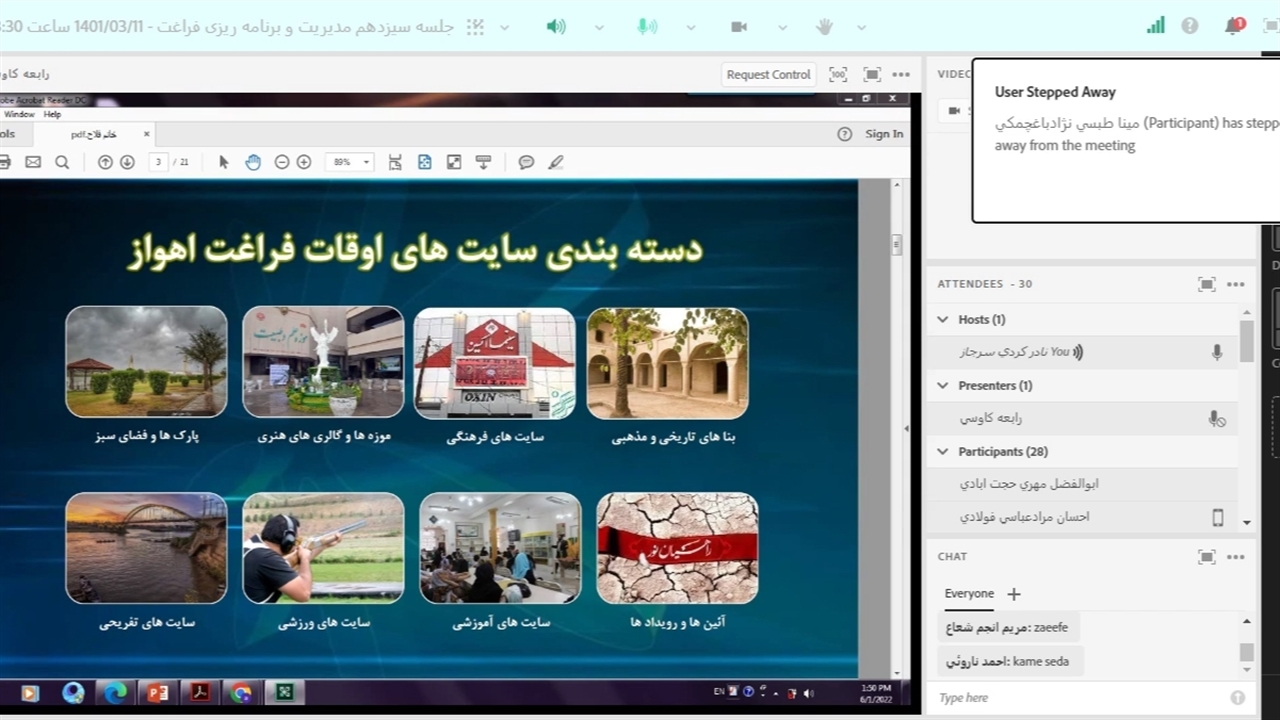Click the attendees list scrollbar down arrow
1280x720 pixels.
[x=1246, y=522]
